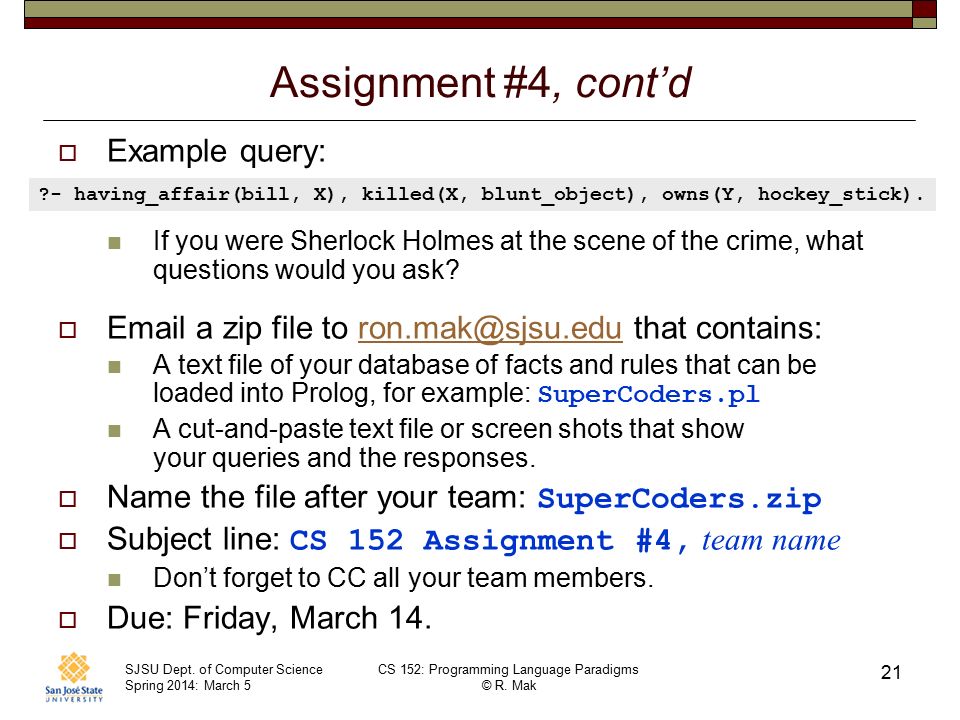Image resolution: width=960 pixels, height=720 pixels.
Task: Click 'CS 152: Programming Language Paradigms' footer
Action: pos(508,669)
